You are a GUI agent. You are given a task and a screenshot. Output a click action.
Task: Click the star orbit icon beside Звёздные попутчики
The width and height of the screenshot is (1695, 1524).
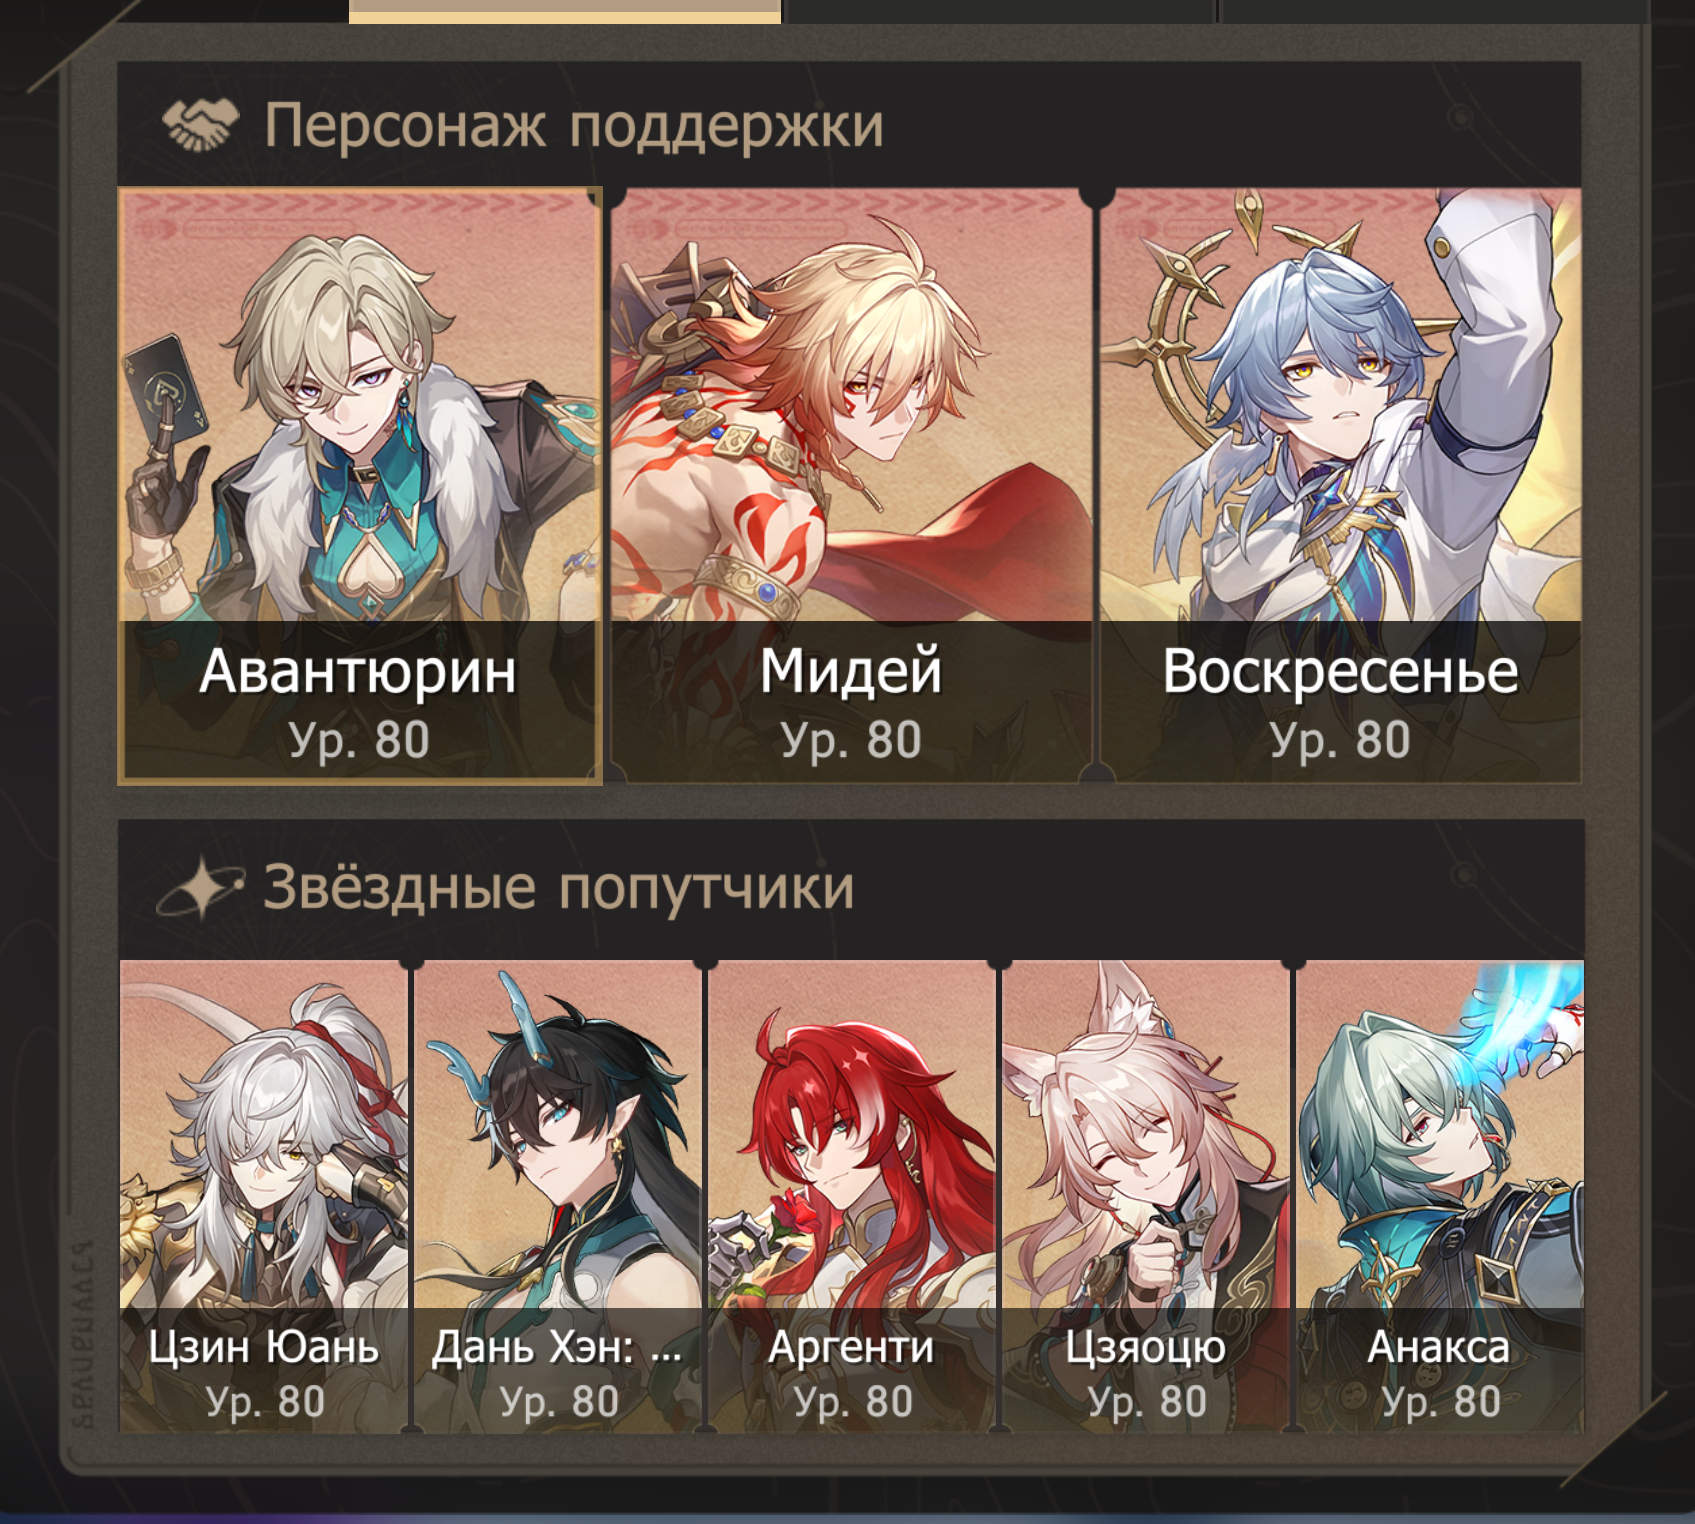pos(200,887)
